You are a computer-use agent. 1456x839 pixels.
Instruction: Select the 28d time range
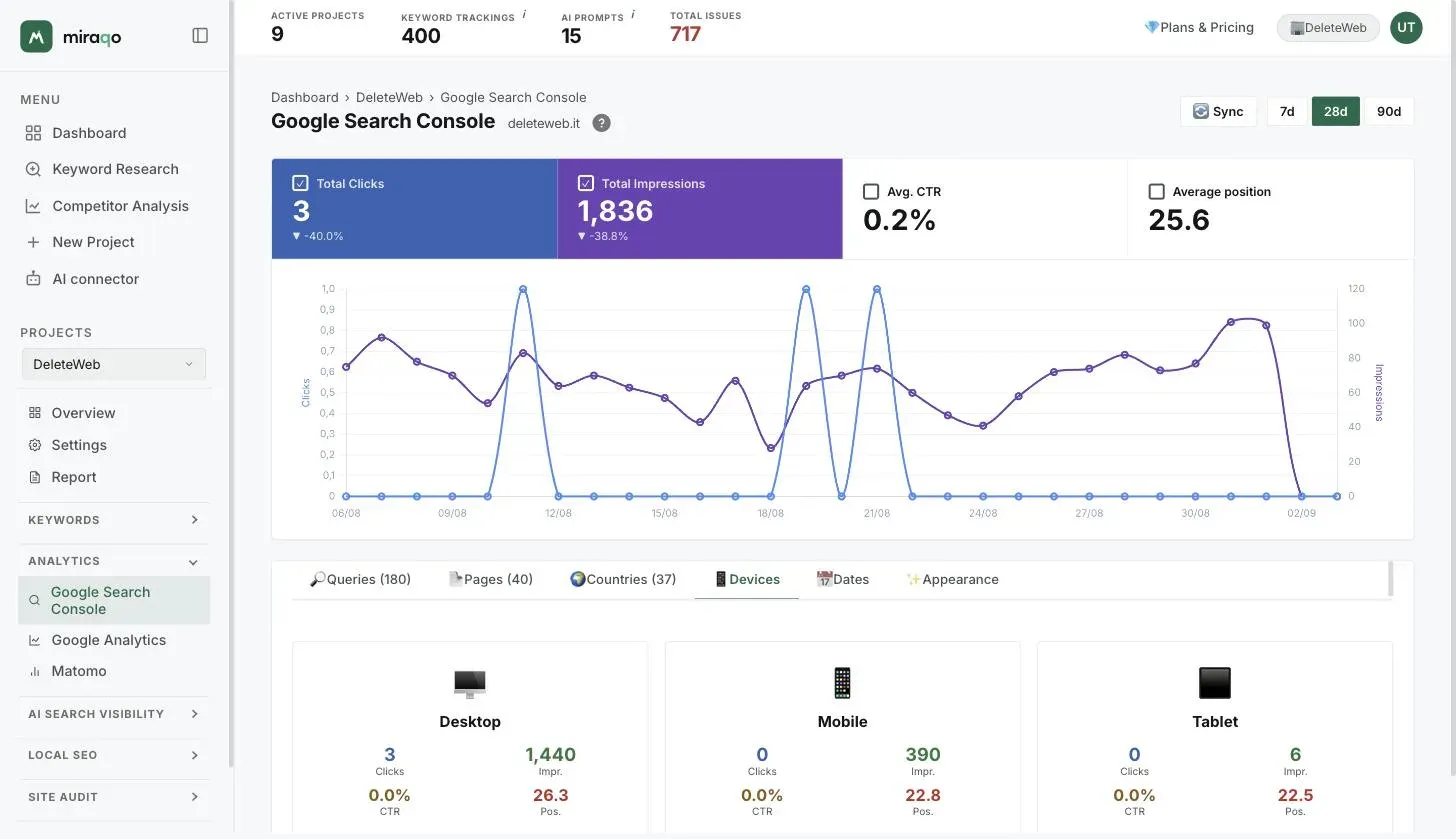pyautogui.click(x=1336, y=111)
